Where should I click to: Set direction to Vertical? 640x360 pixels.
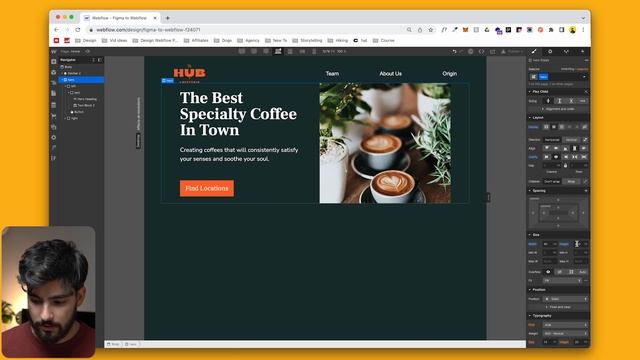click(571, 140)
